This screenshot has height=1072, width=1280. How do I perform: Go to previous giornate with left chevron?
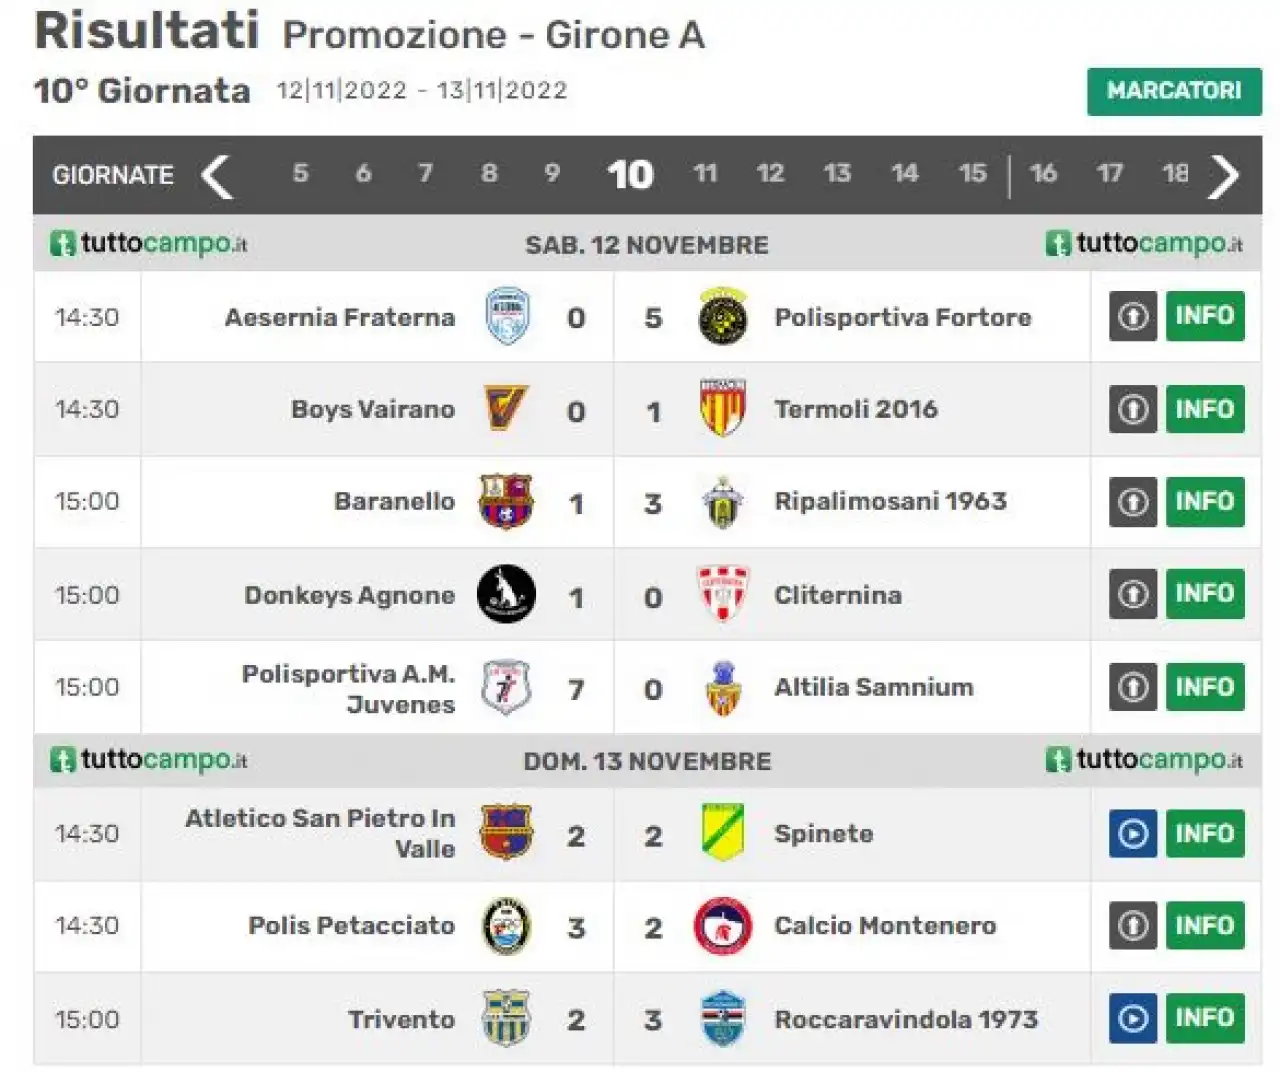point(217,176)
